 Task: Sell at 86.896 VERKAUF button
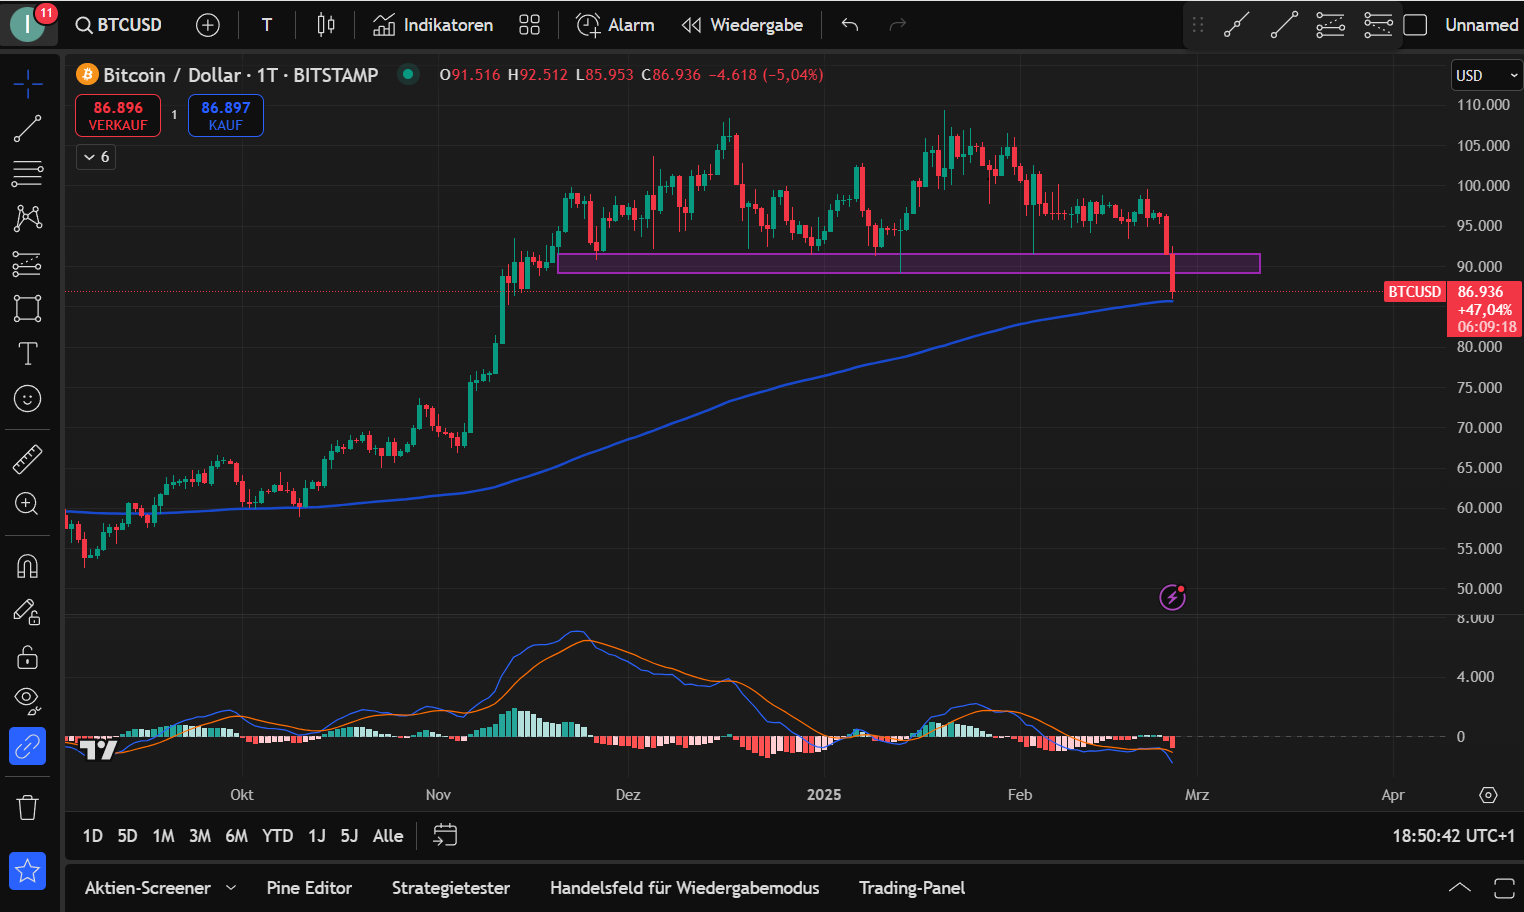pyautogui.click(x=118, y=116)
